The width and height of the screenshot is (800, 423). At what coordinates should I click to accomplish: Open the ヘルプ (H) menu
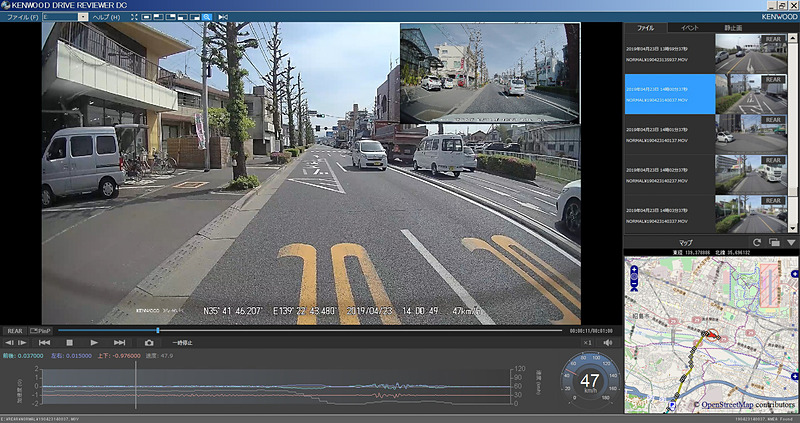(x=106, y=17)
